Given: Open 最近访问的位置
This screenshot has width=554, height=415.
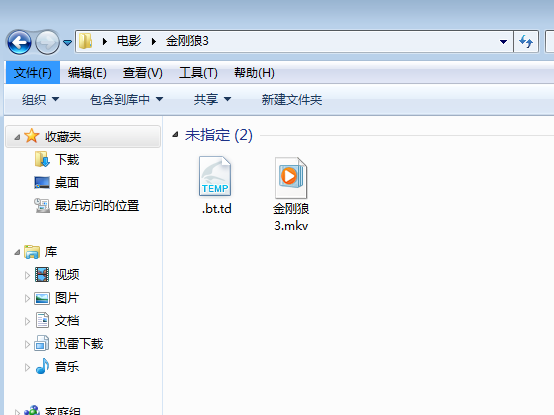Looking at the screenshot, I should (97, 206).
